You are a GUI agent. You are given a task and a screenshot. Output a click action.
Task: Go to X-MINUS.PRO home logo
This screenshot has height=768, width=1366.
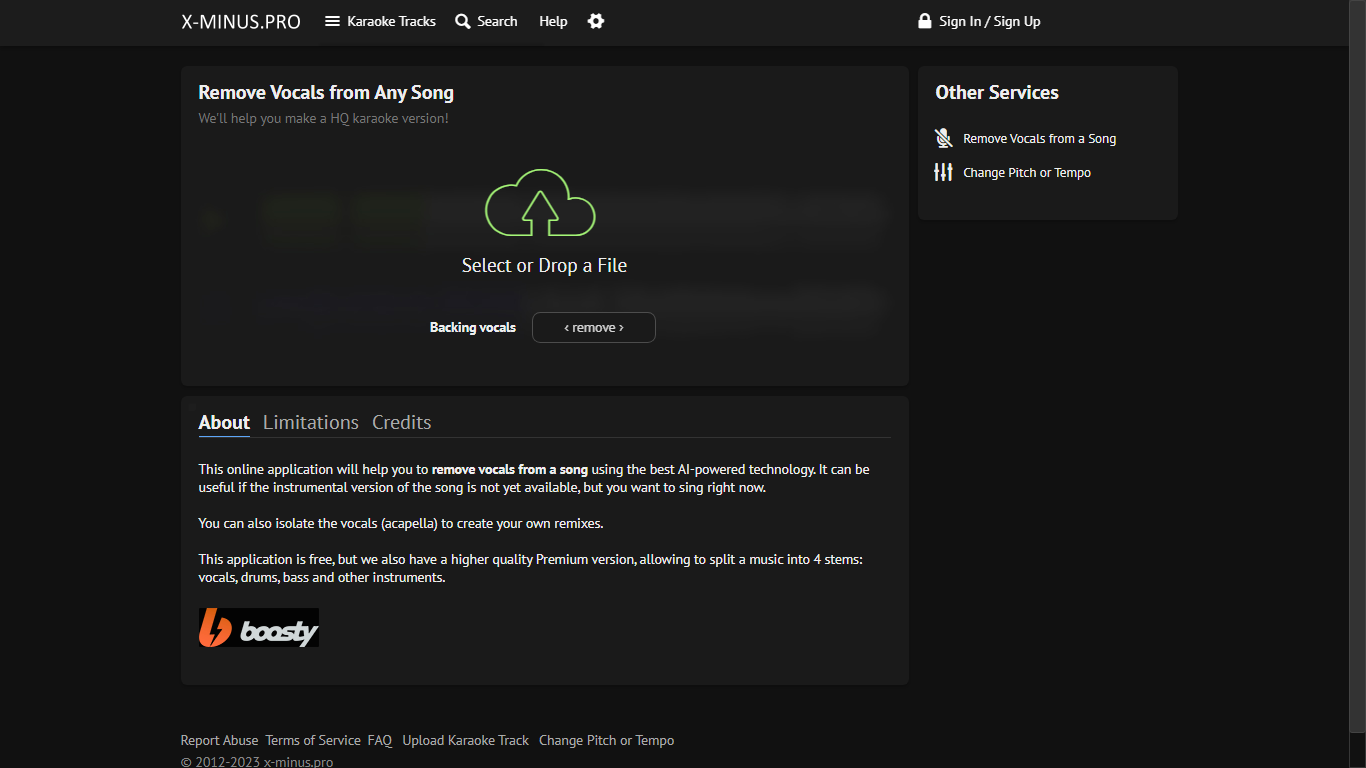241,21
